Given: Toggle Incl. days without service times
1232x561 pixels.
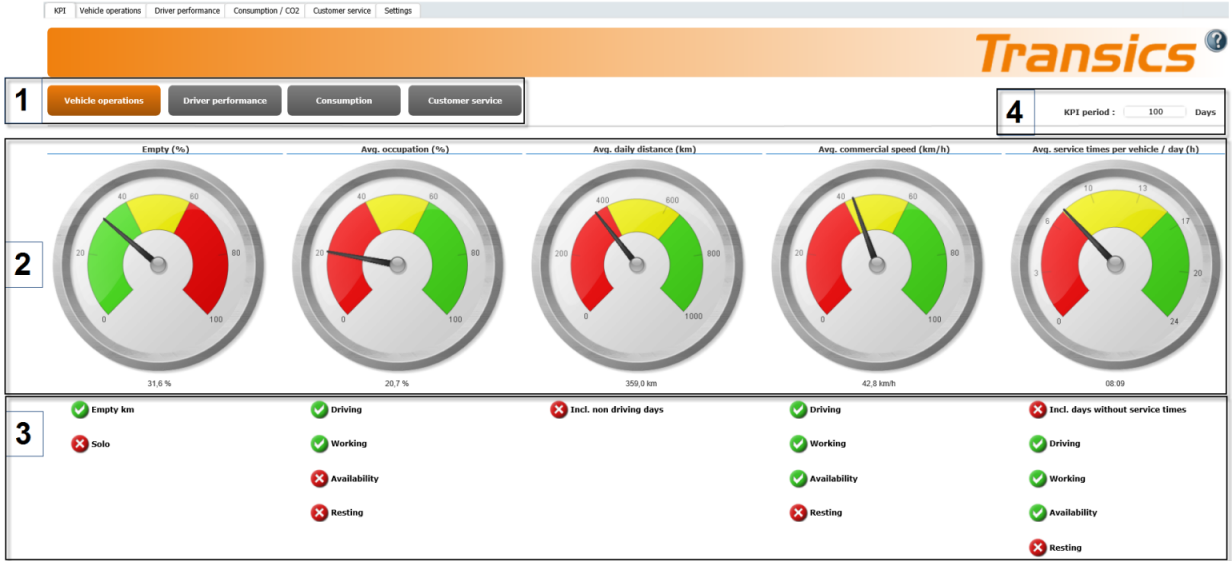Looking at the screenshot, I should click(1038, 409).
